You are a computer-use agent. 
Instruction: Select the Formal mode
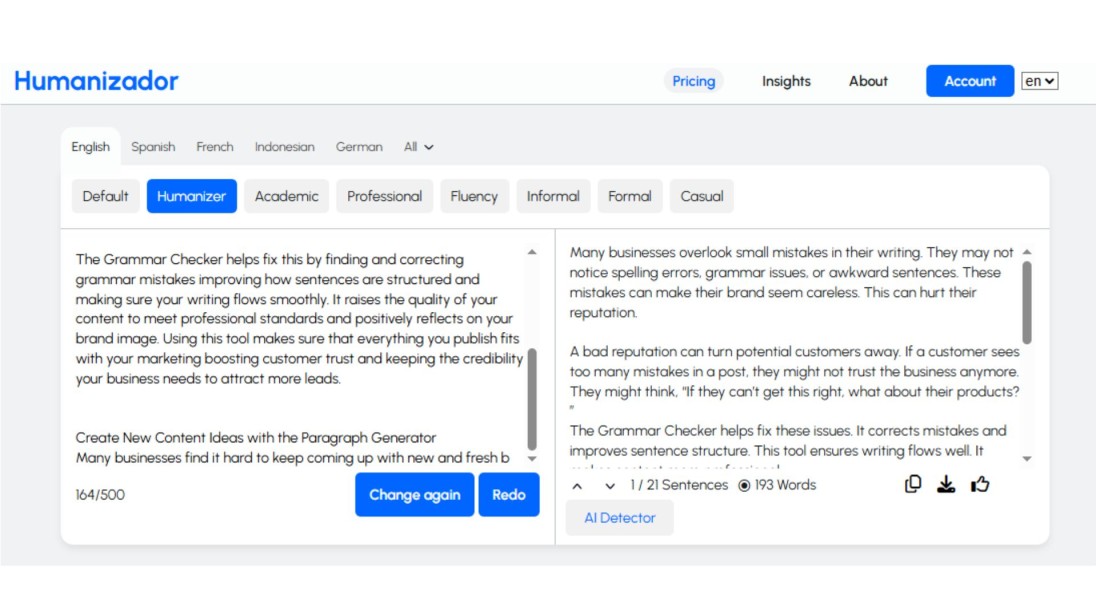[630, 196]
